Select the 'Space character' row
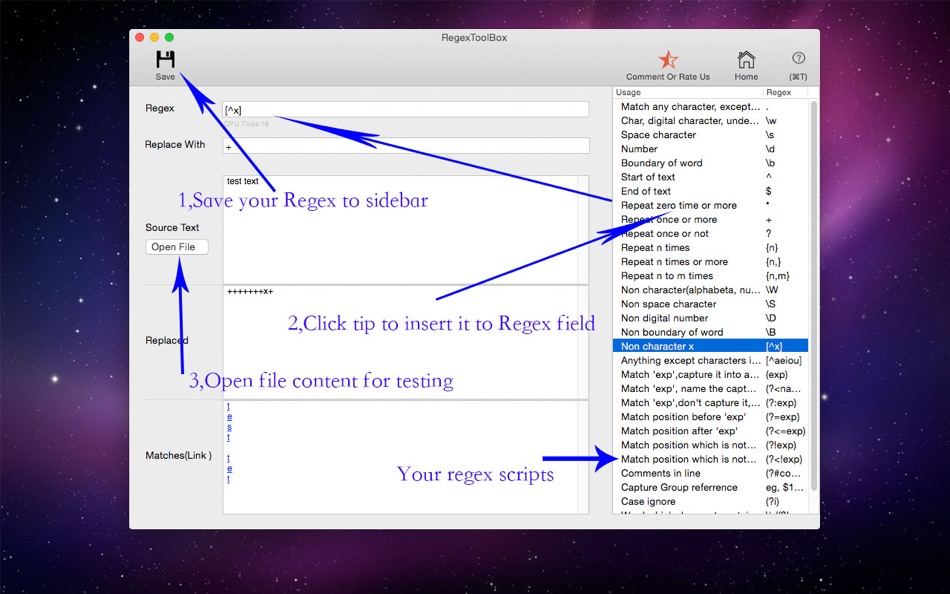Viewport: 950px width, 594px height. click(x=710, y=135)
